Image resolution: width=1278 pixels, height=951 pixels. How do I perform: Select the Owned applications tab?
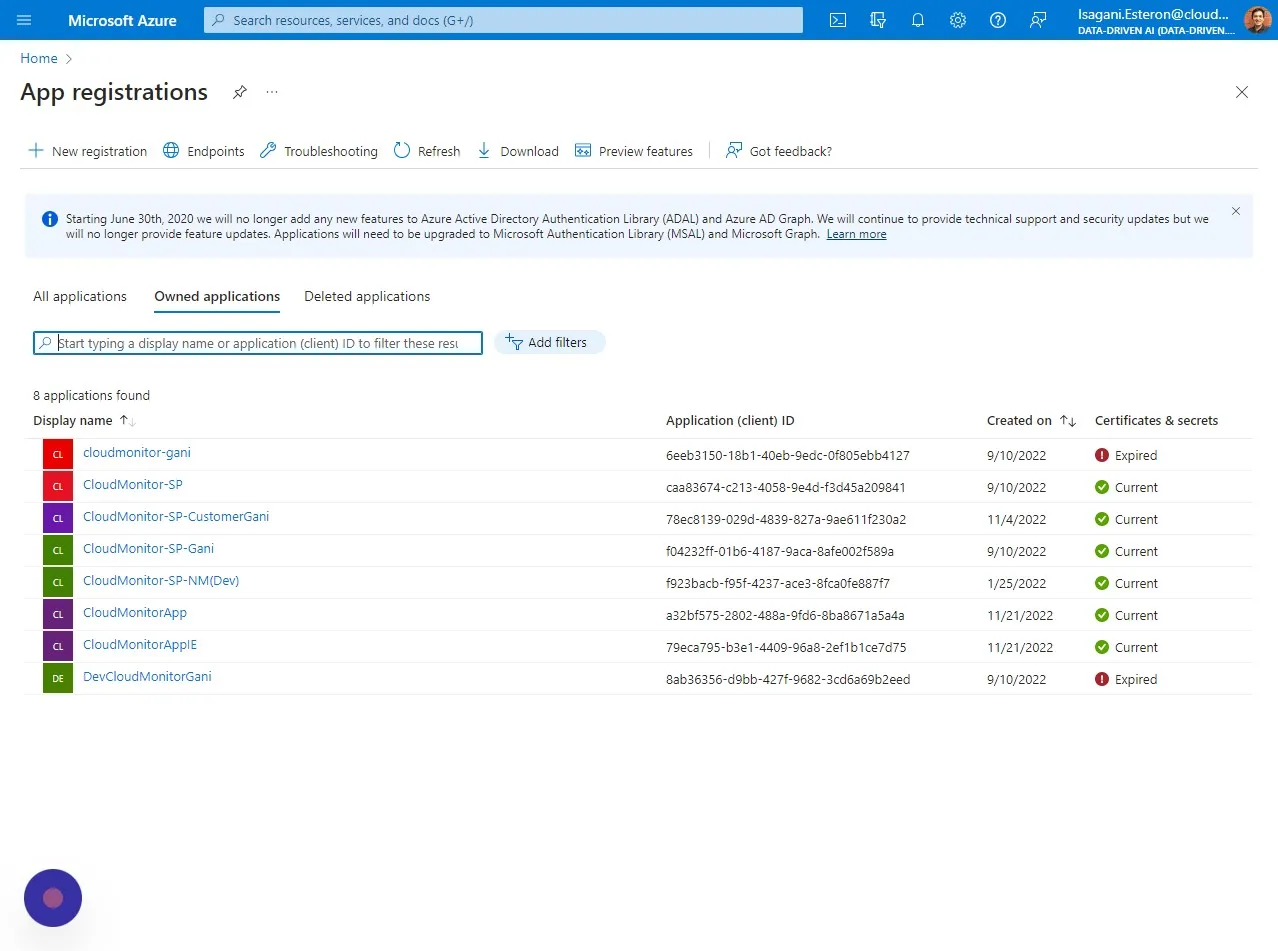(217, 296)
